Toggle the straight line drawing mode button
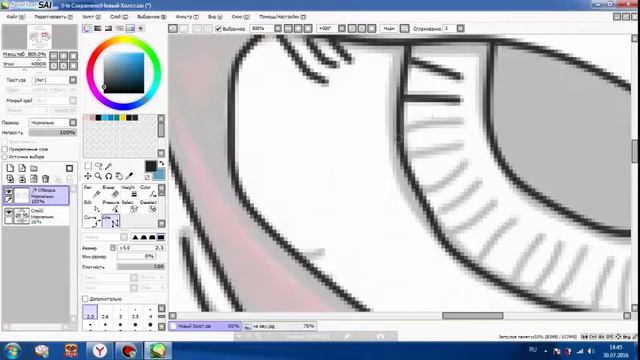Image resolution: width=640 pixels, height=360 pixels. click(x=404, y=29)
